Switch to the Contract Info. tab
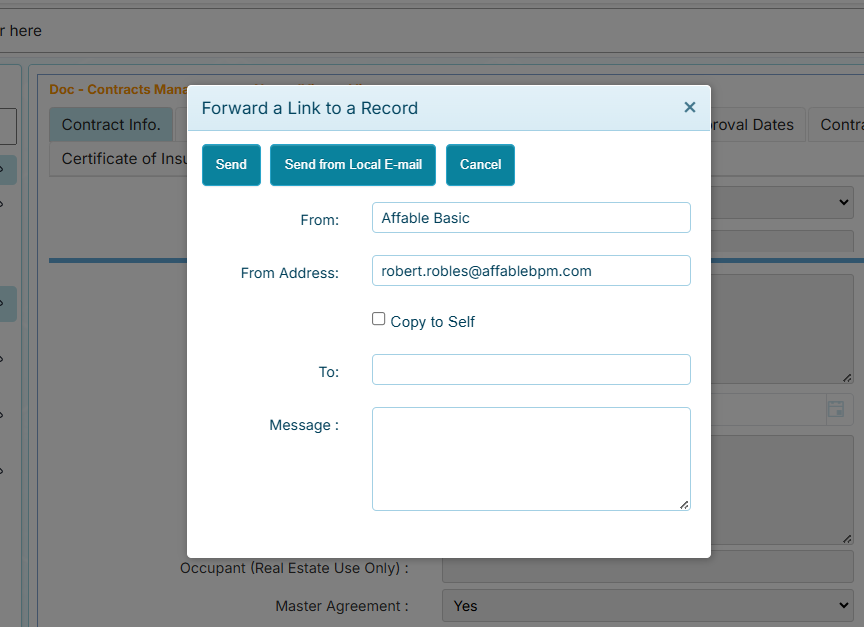864x627 pixels. (x=111, y=125)
